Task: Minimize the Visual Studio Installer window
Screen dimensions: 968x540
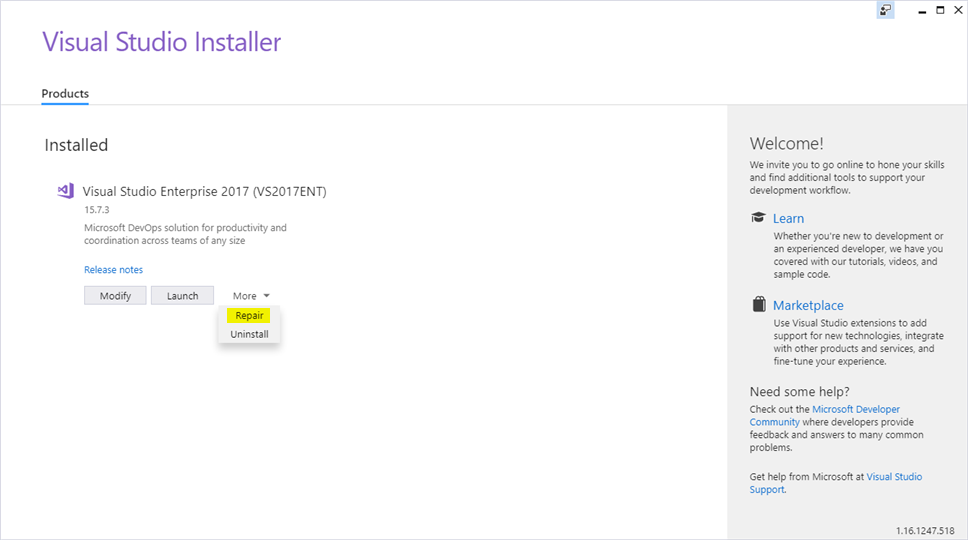Action: coord(922,10)
